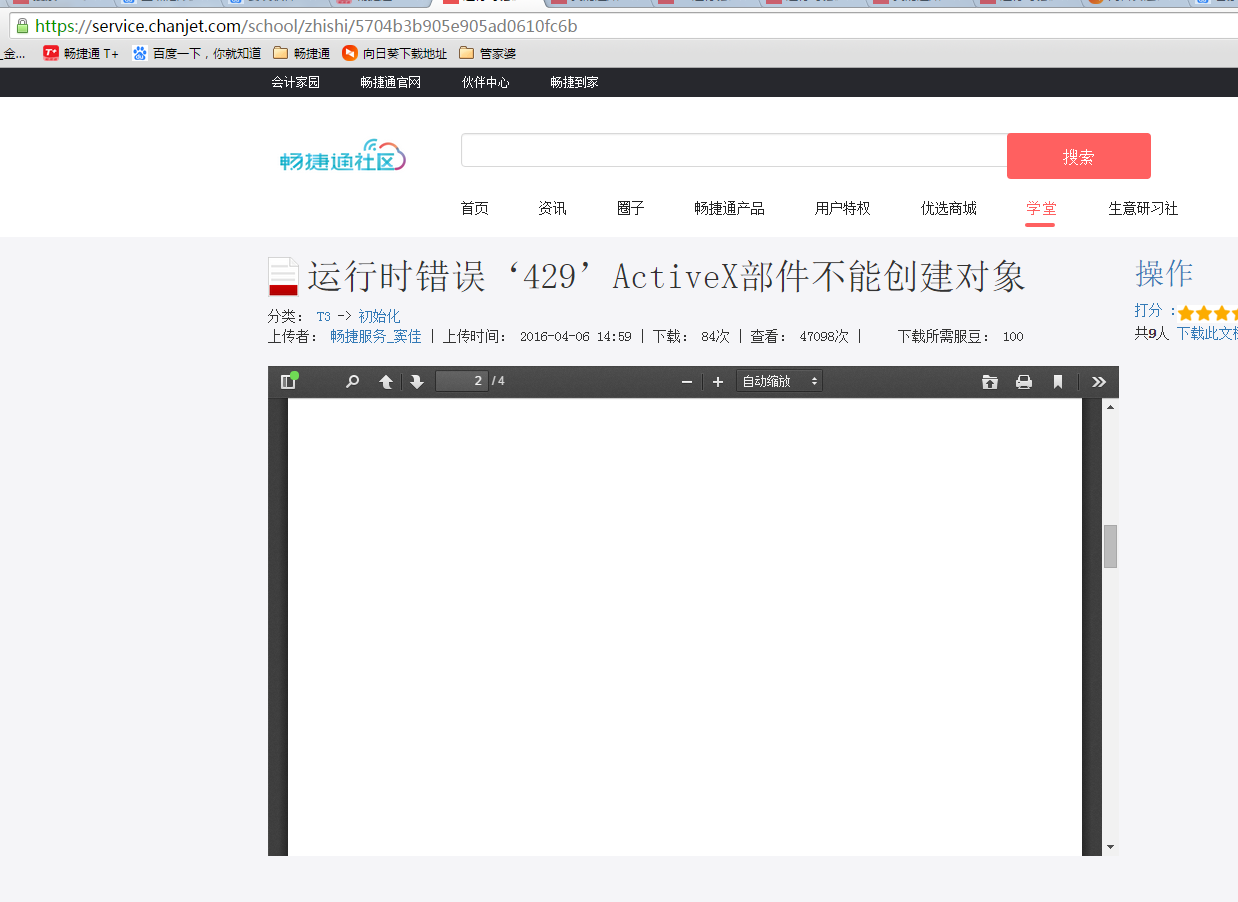1238x902 pixels.
Task: Print the PDF document
Action: click(x=1024, y=381)
